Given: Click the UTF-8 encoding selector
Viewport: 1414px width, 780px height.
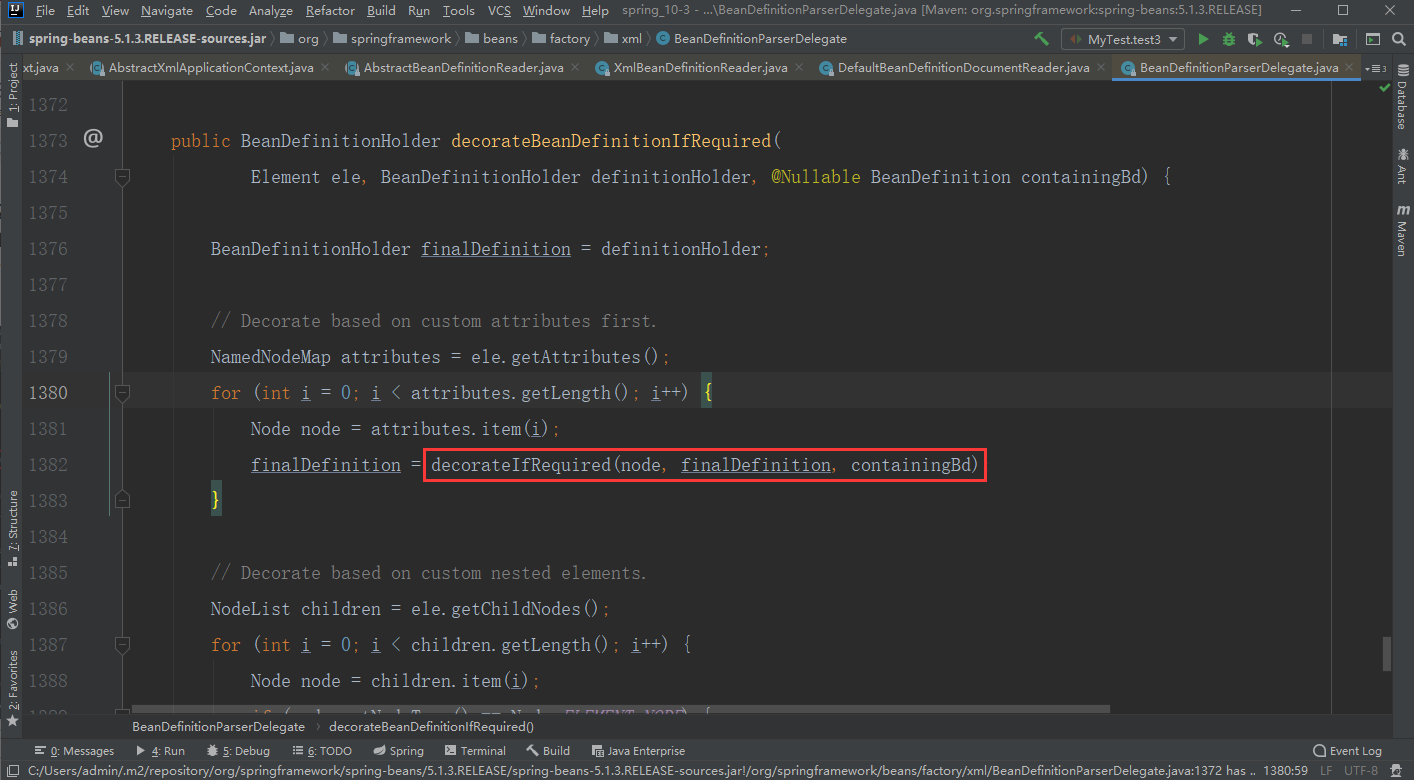Looking at the screenshot, I should [x=1362, y=771].
